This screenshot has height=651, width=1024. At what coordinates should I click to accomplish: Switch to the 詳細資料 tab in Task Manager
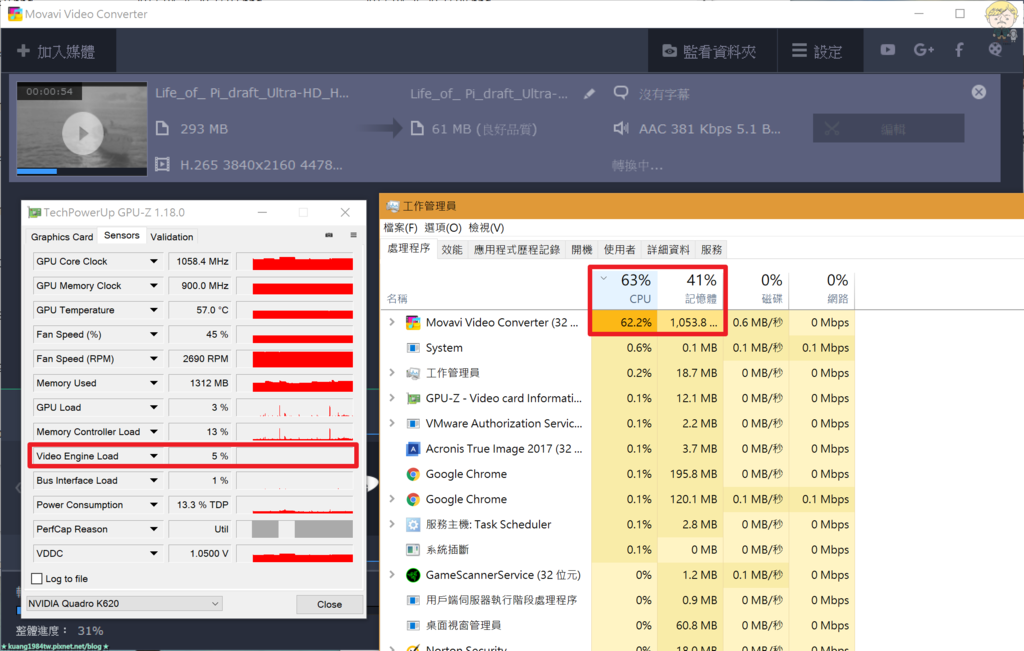coord(668,249)
